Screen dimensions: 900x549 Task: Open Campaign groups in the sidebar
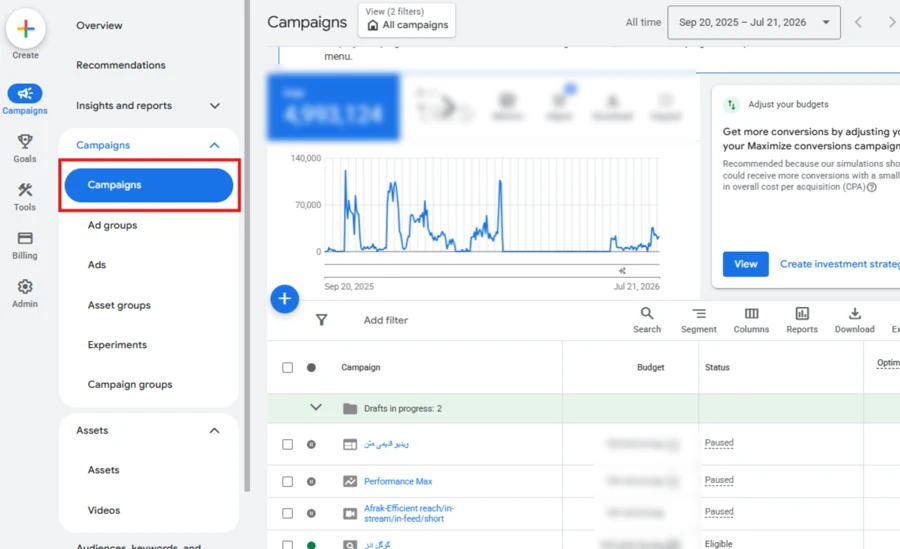click(130, 385)
